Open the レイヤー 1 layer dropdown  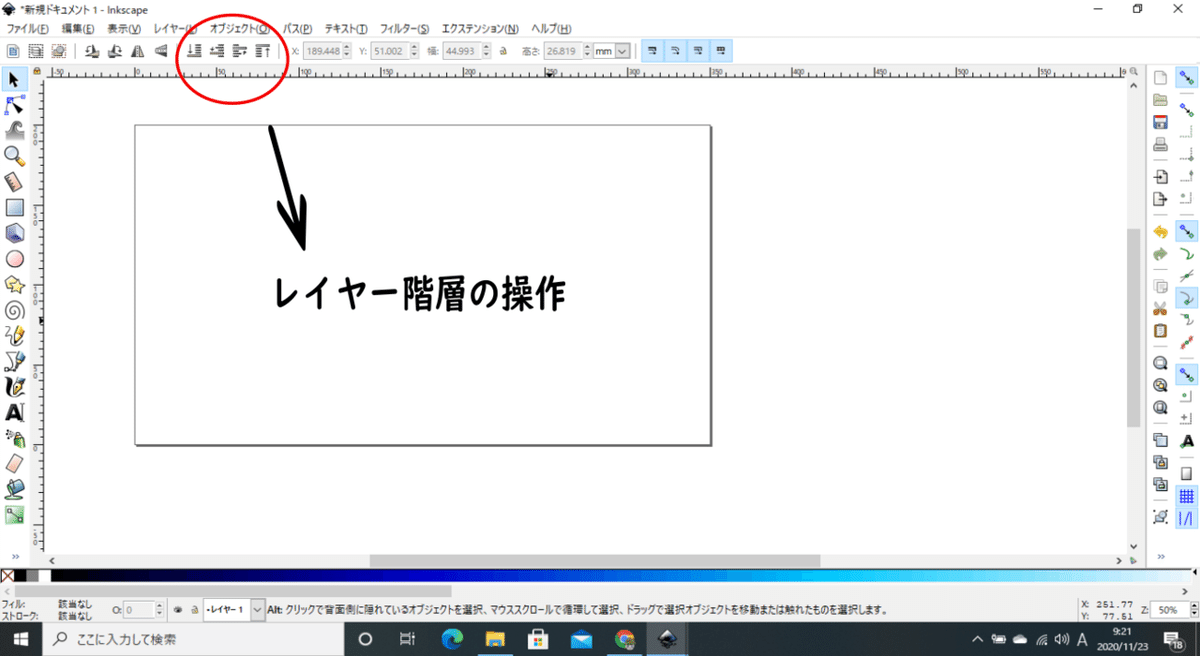tap(234, 609)
